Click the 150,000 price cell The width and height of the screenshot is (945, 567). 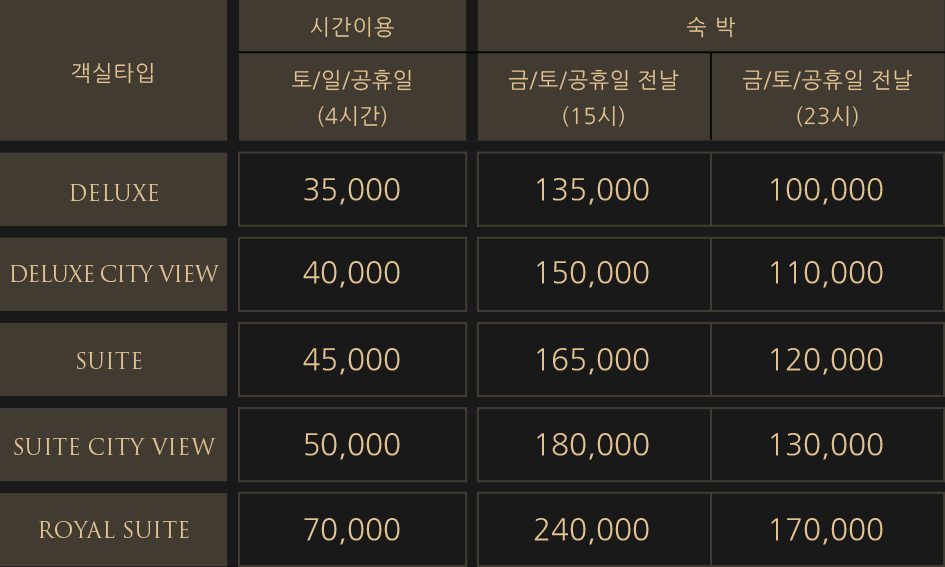[x=594, y=274]
